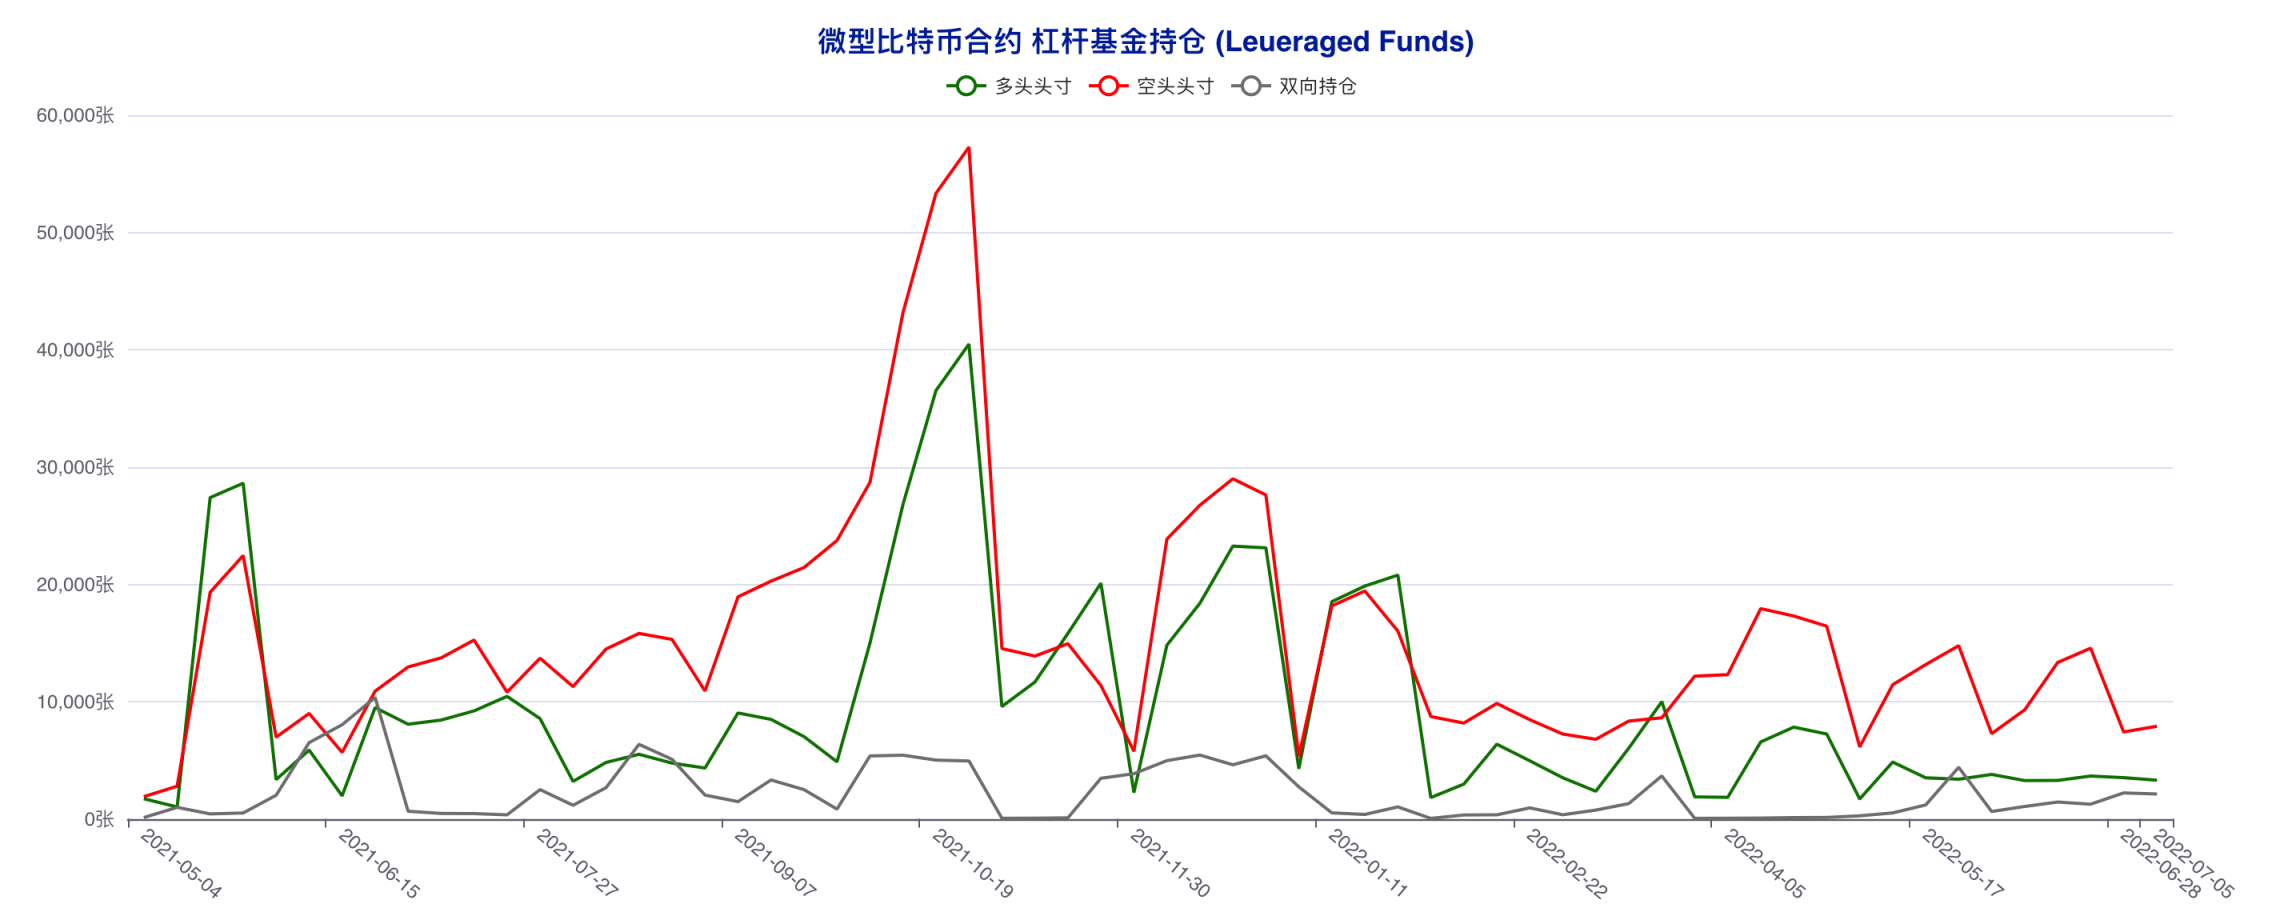Click the 2022-02-22 date label

coord(1566,864)
